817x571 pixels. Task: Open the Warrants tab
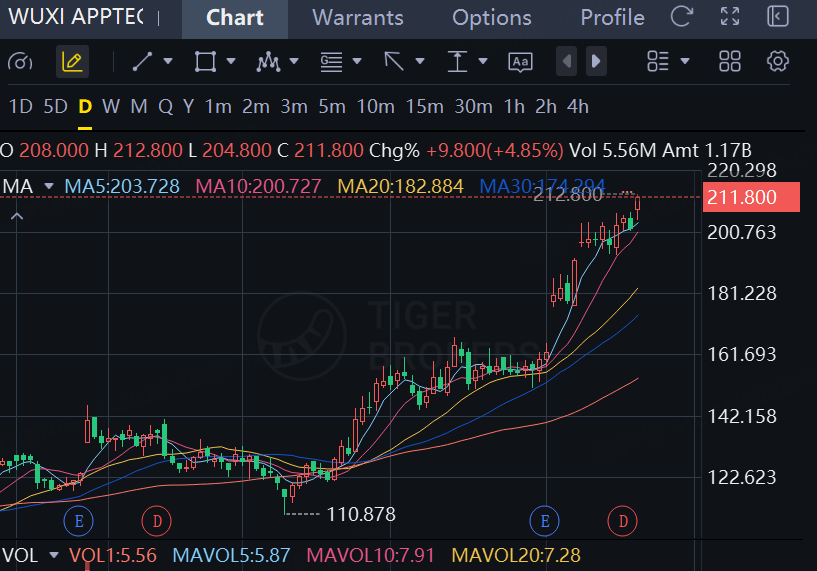[357, 18]
